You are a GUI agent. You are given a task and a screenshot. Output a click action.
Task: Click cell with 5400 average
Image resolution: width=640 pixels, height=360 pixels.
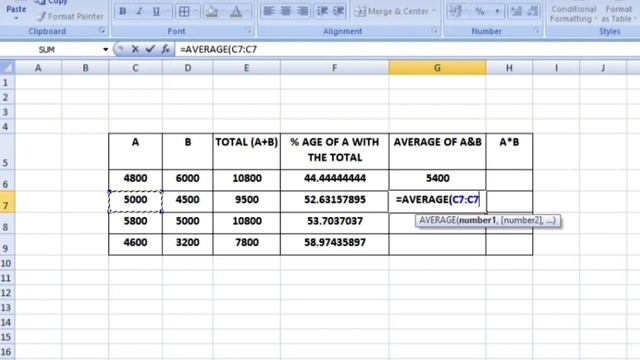click(x=438, y=180)
